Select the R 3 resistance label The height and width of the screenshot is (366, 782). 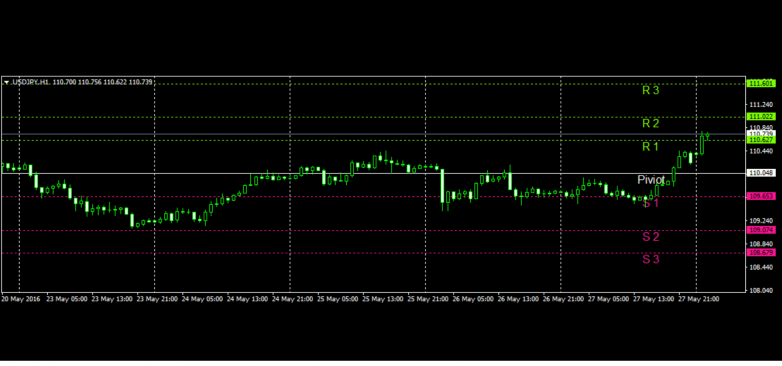(651, 90)
